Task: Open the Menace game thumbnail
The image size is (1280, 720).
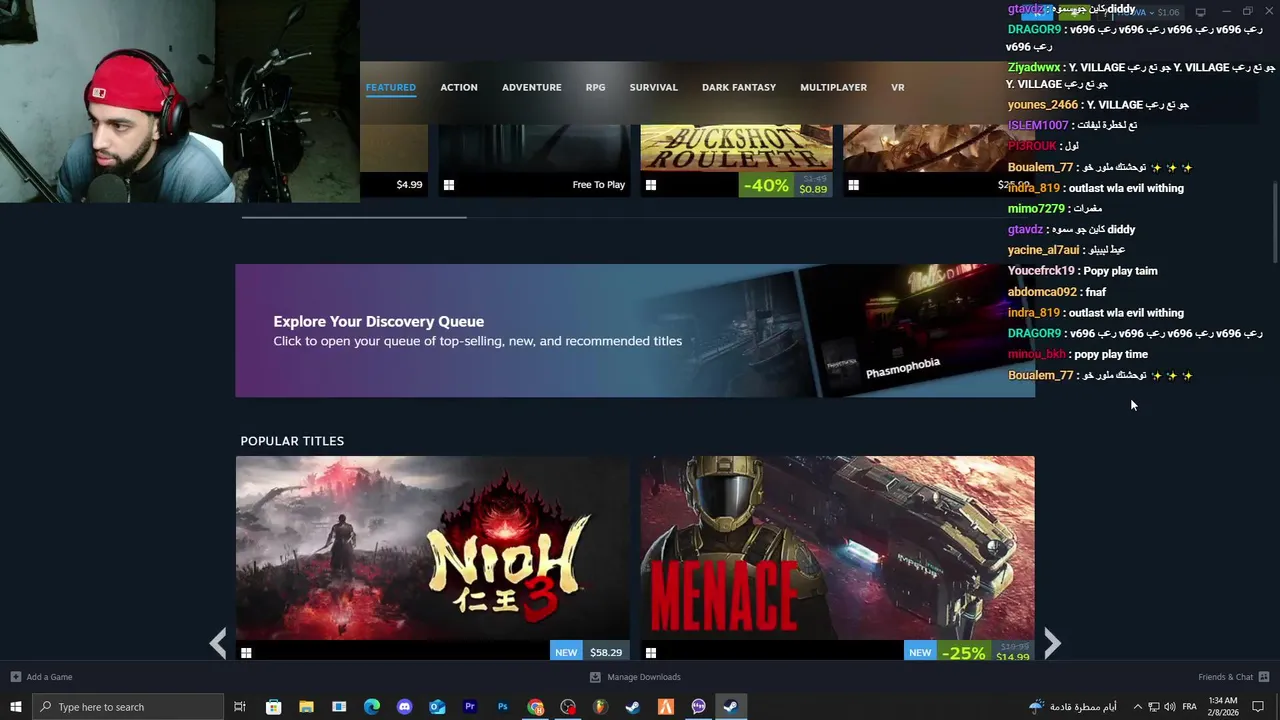Action: pyautogui.click(x=838, y=548)
